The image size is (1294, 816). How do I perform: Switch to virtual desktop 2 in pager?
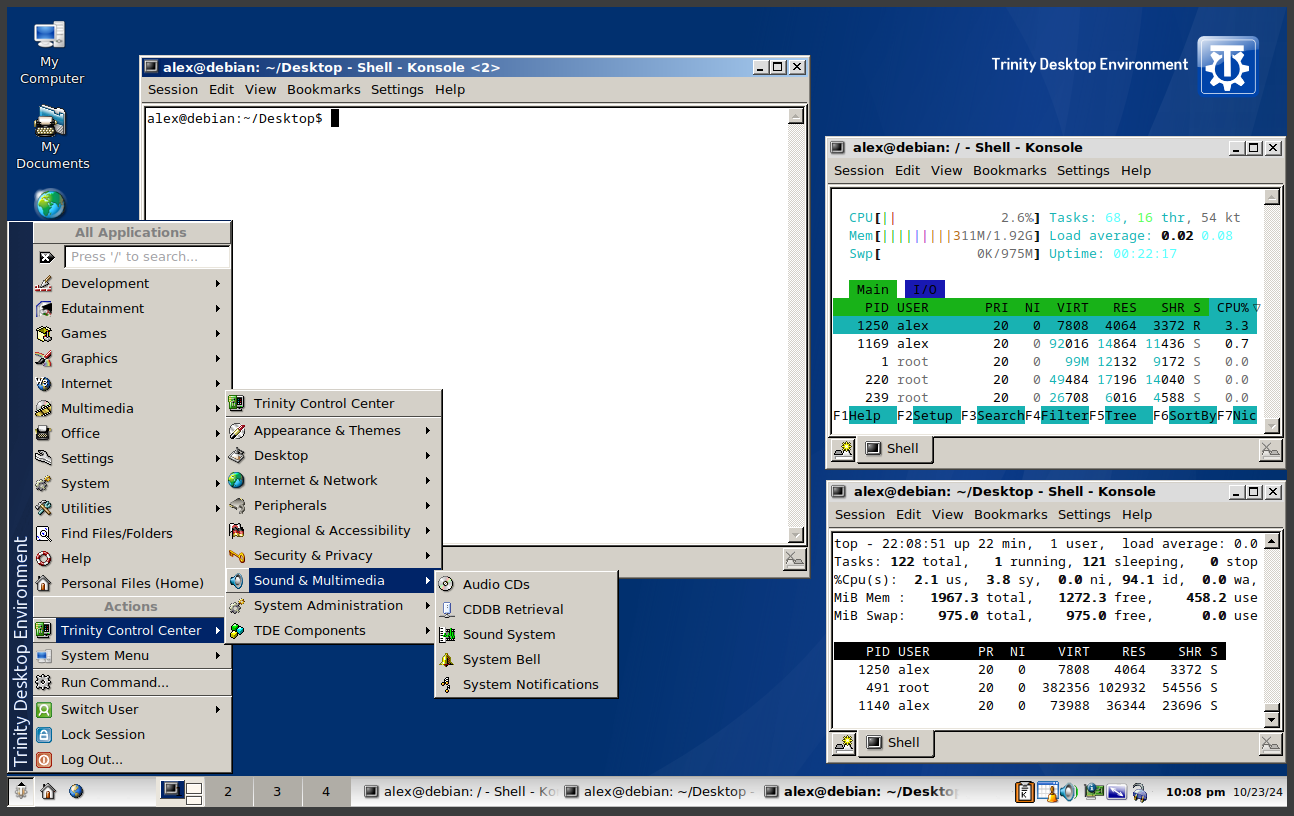(228, 792)
